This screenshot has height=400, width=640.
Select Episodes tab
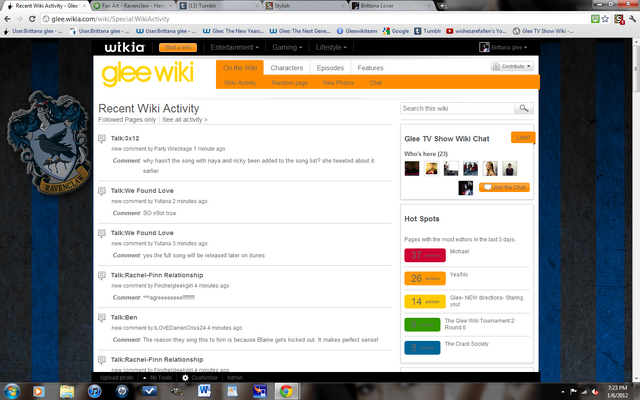330,68
